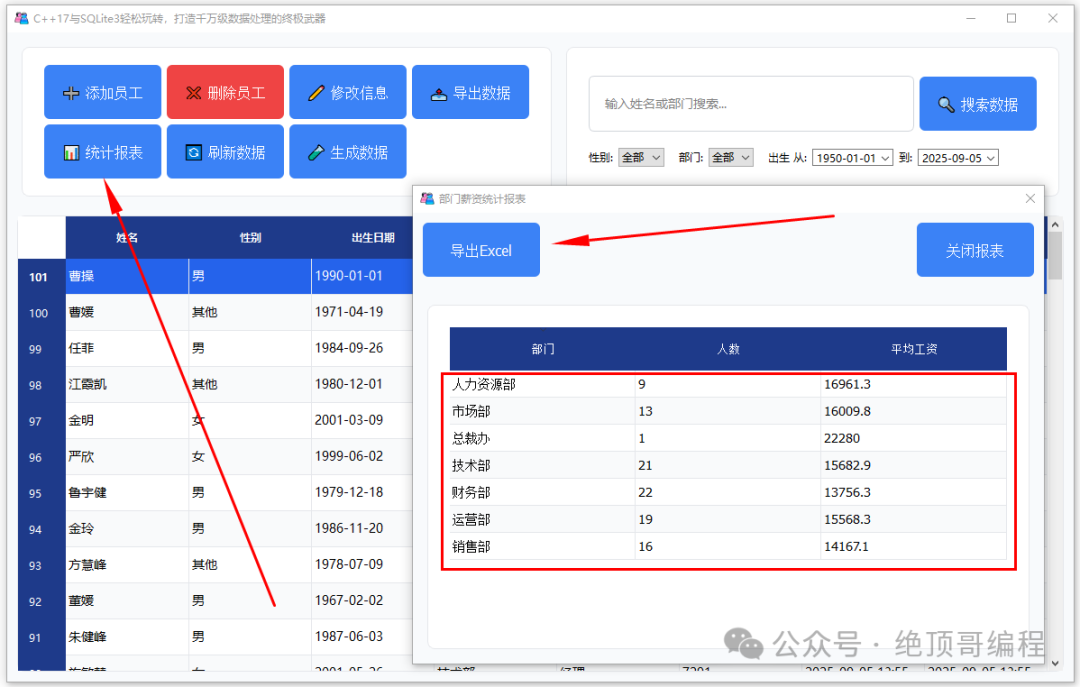The width and height of the screenshot is (1080, 687).
Task: Click the pencil icon on 修改信息
Action: (316, 93)
